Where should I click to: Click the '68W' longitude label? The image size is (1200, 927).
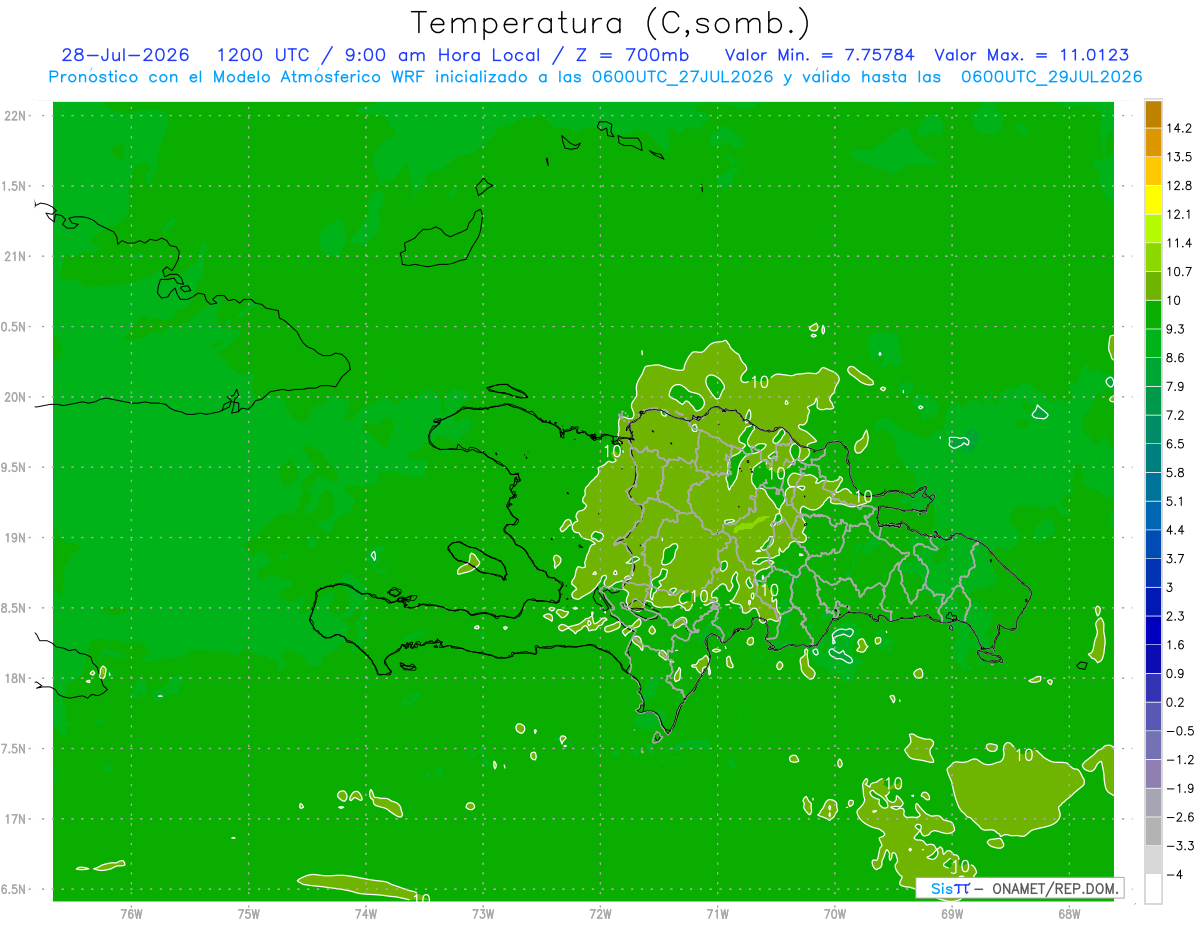coord(1069,914)
